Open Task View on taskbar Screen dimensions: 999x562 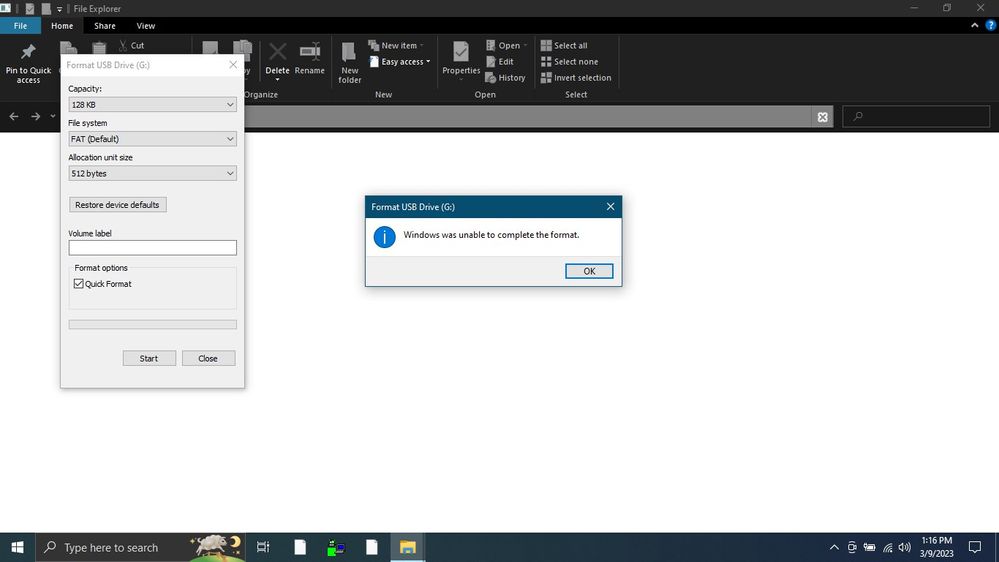click(x=262, y=547)
